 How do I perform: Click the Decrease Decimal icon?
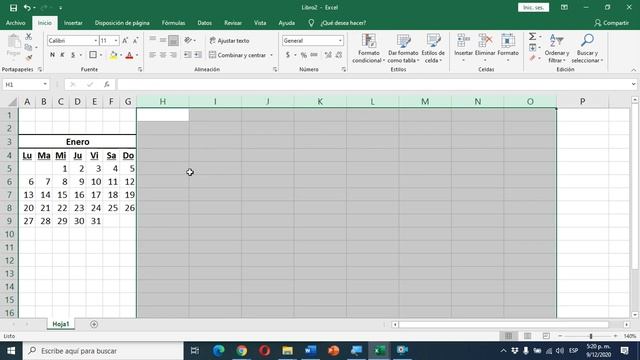339,55
